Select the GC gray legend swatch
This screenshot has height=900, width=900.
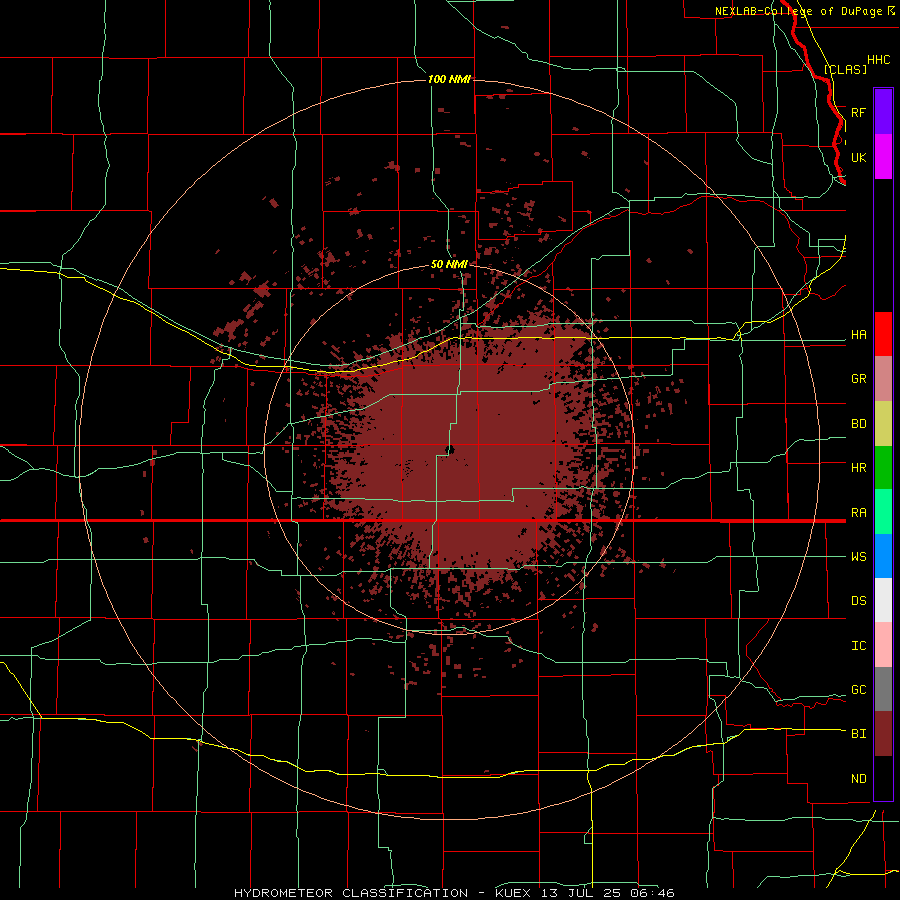point(883,689)
